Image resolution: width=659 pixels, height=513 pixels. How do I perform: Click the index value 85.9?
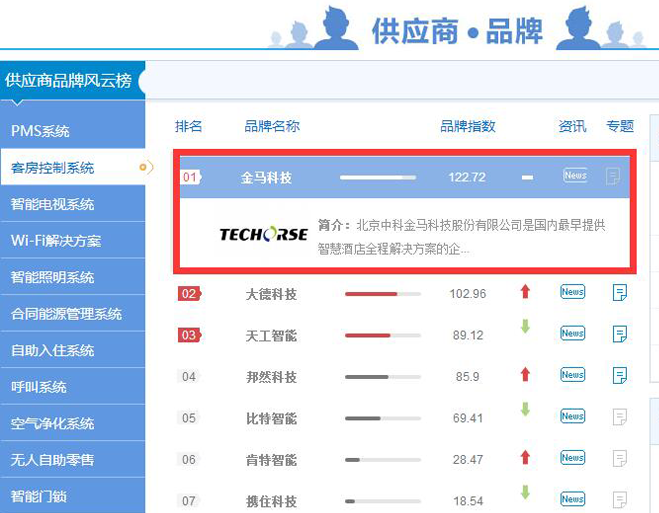[467, 376]
